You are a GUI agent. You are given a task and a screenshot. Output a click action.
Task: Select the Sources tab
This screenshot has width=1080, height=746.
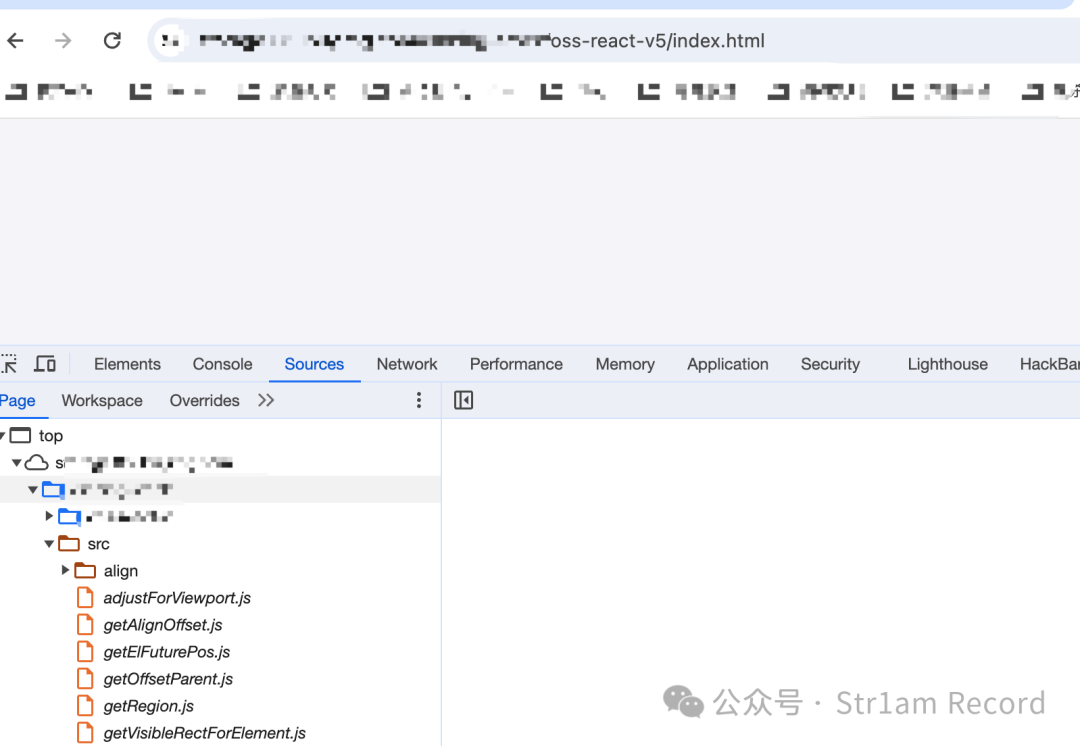314,364
